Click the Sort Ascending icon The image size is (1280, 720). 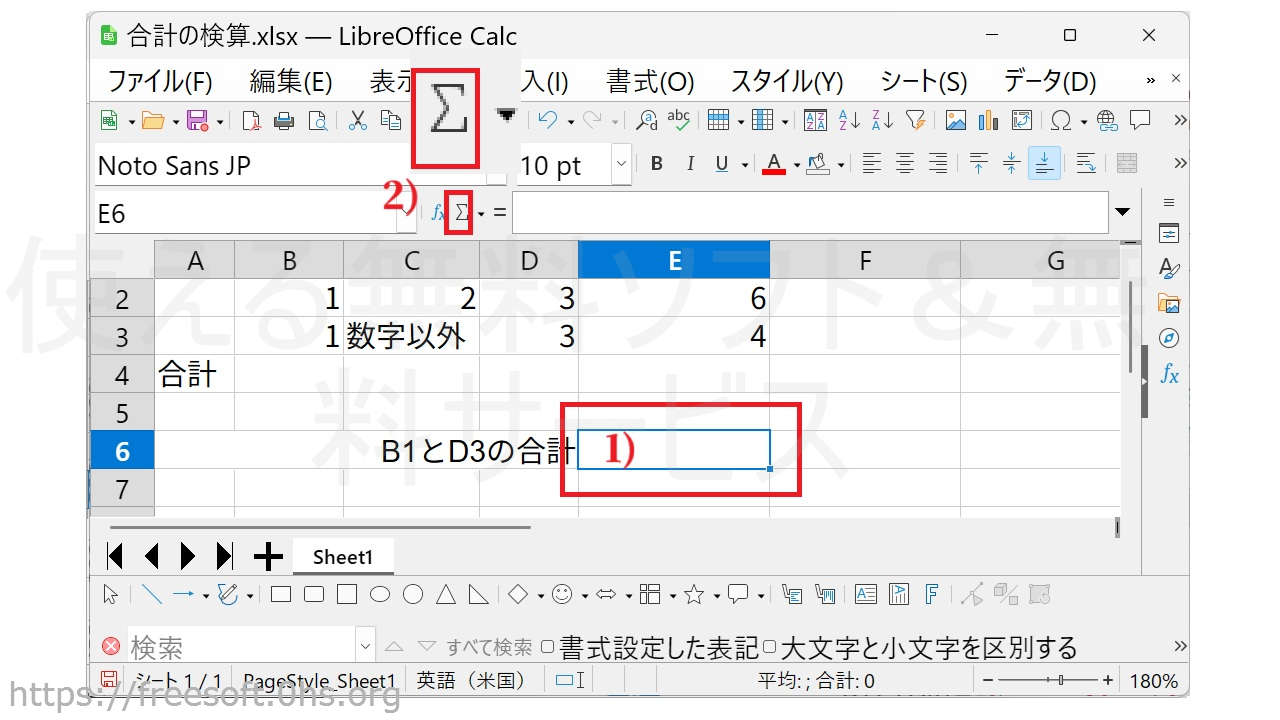[x=849, y=121]
